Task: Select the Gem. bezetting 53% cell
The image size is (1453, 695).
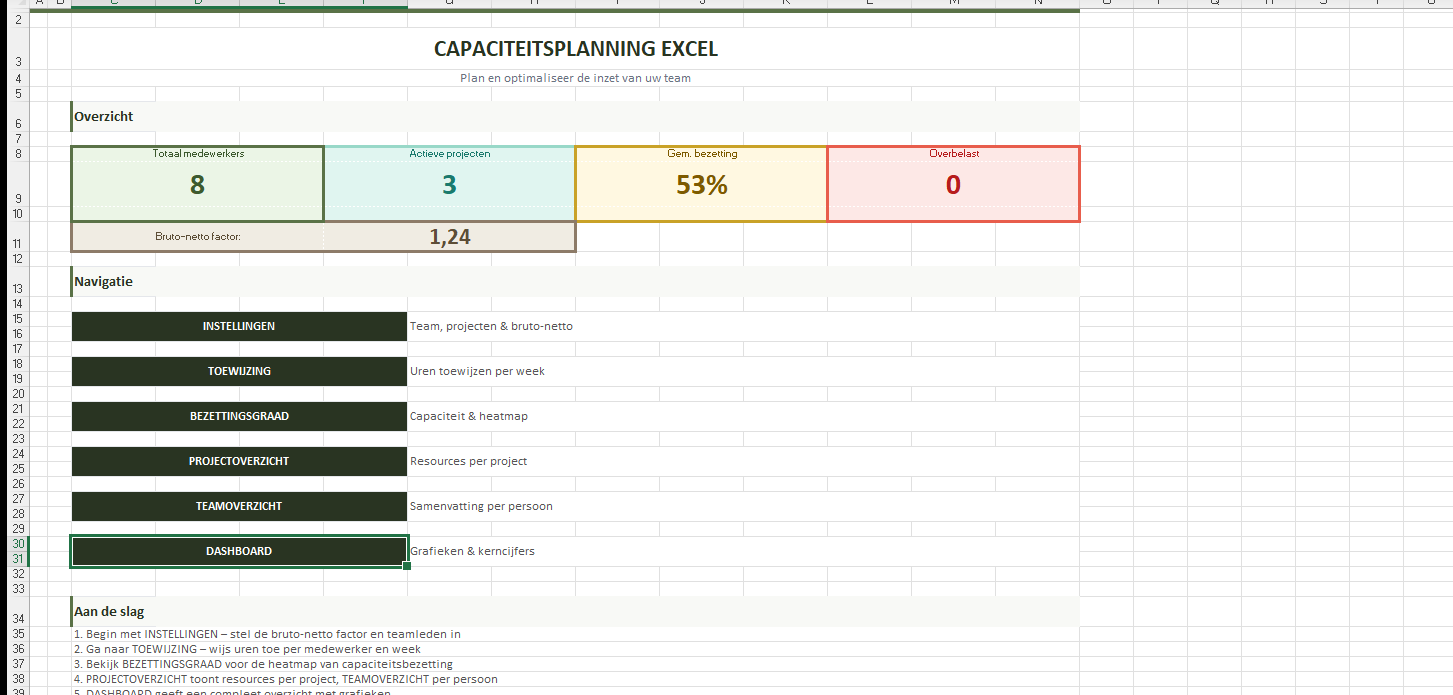Action: [701, 185]
